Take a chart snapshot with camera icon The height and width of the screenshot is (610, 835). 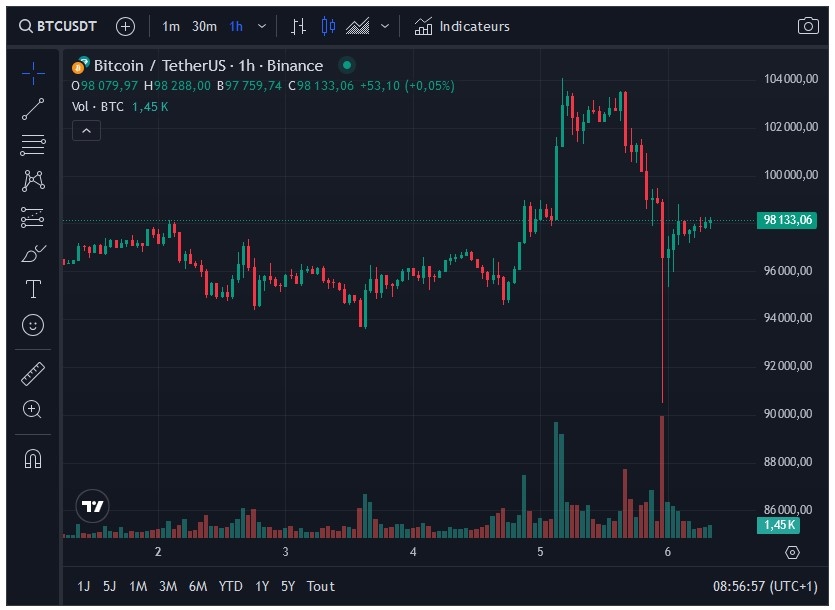click(808, 26)
